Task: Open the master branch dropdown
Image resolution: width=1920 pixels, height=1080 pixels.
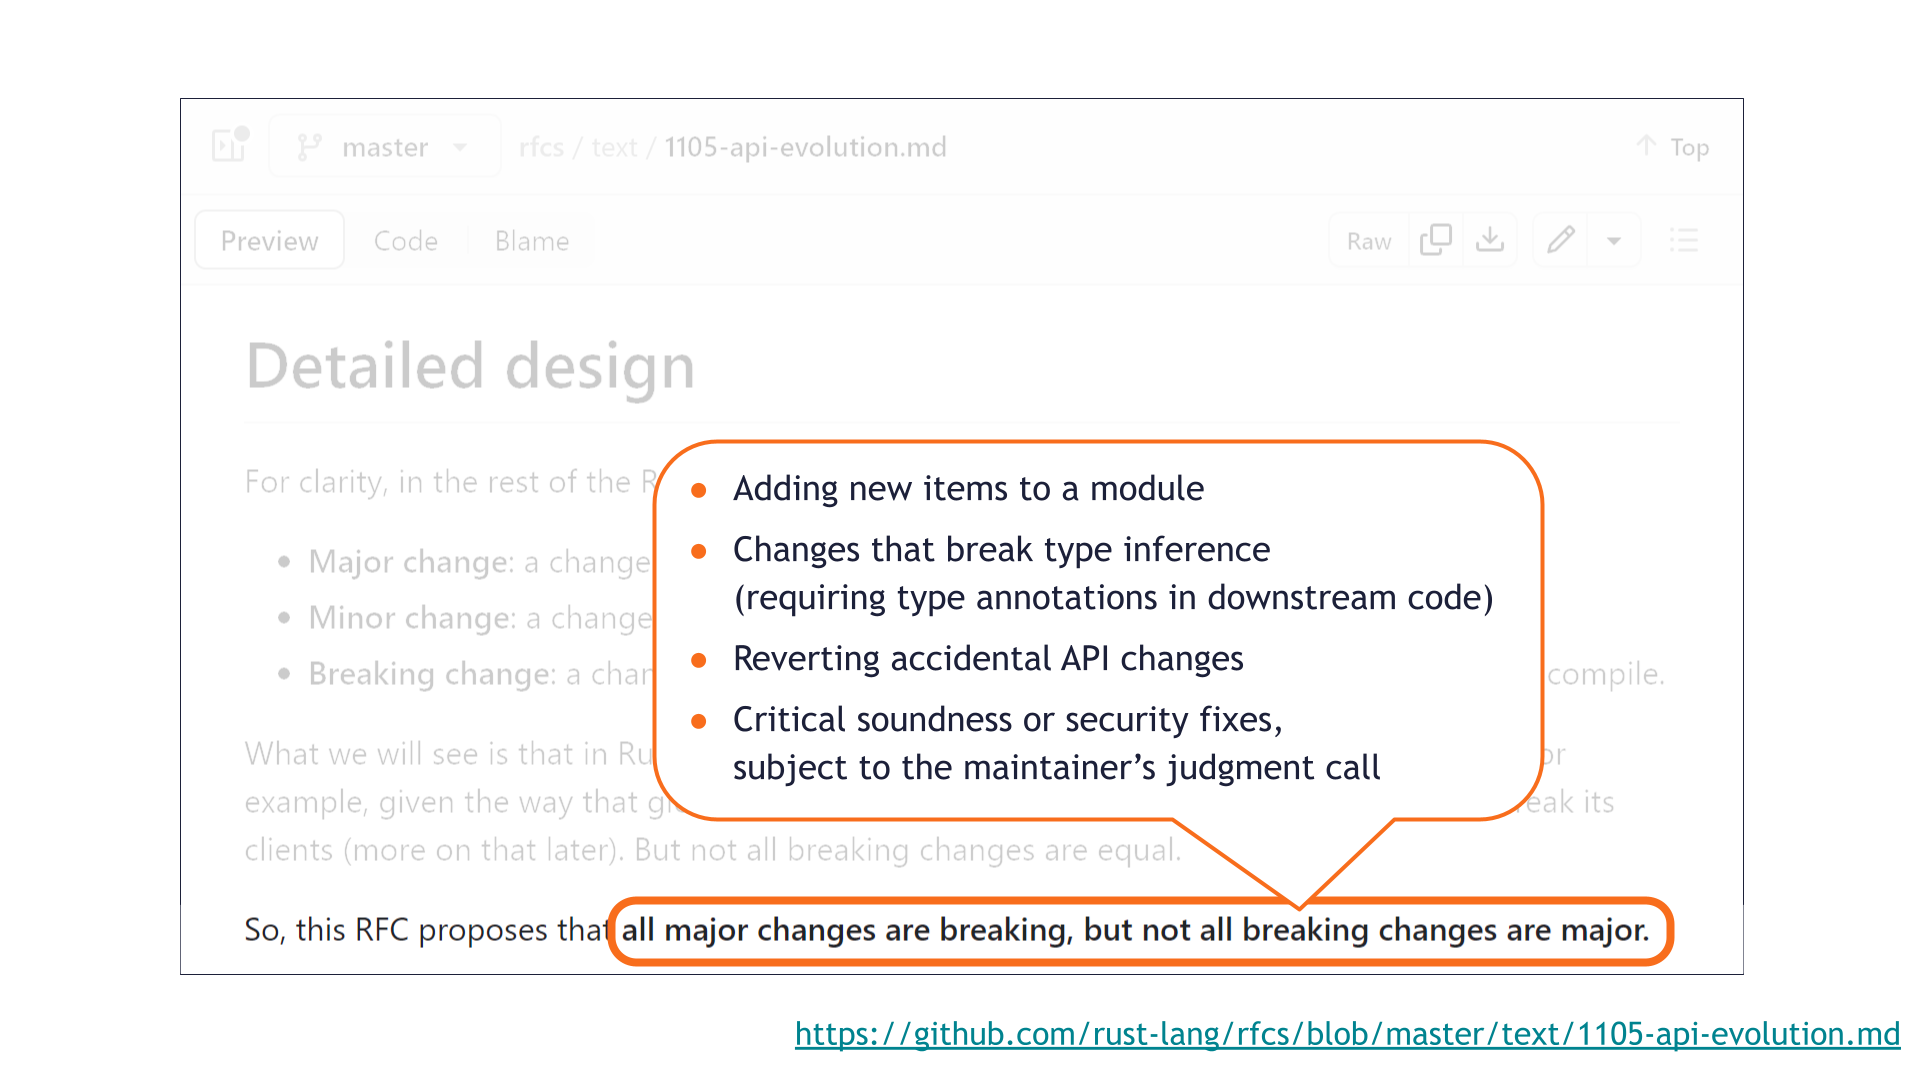Action: [x=460, y=146]
